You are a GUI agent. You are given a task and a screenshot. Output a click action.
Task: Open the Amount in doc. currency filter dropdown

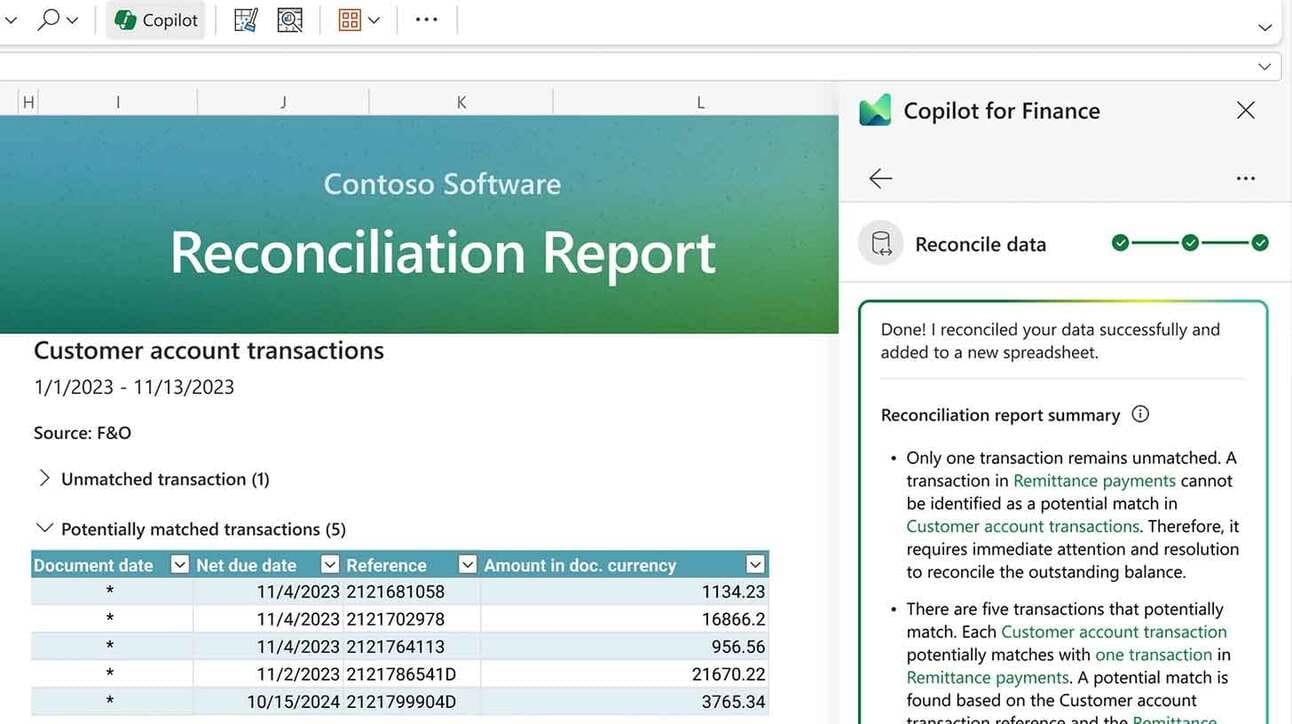coord(756,565)
